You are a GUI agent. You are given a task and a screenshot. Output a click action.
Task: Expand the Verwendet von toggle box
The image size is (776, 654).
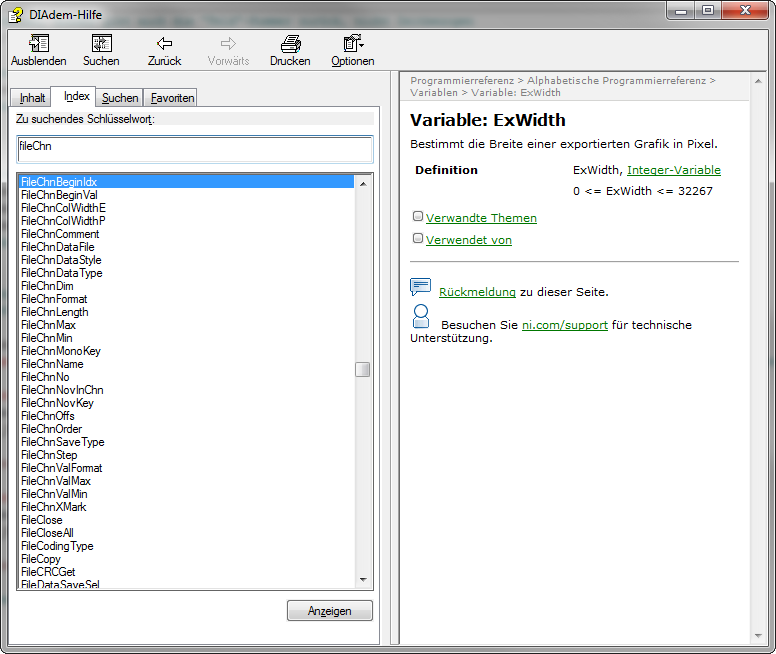418,238
